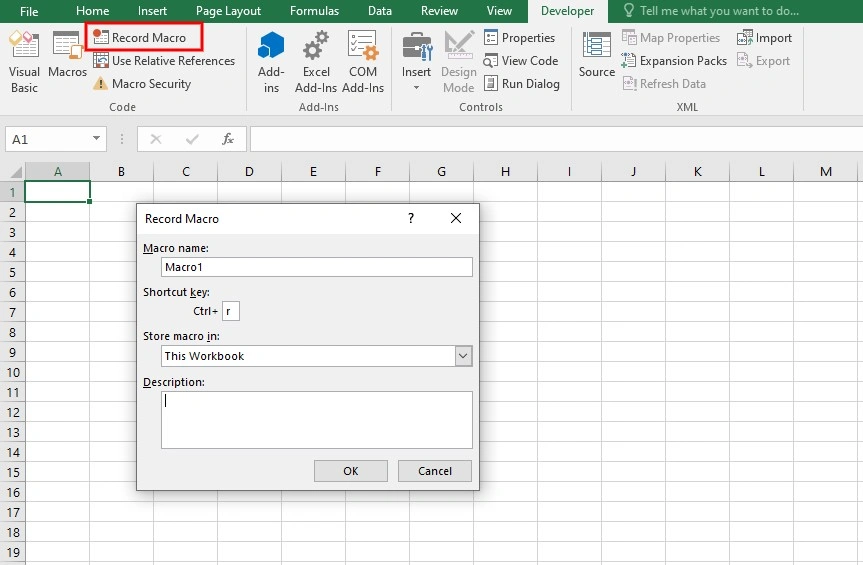This screenshot has width=863, height=565.
Task: Click Map Properties
Action: (671, 37)
